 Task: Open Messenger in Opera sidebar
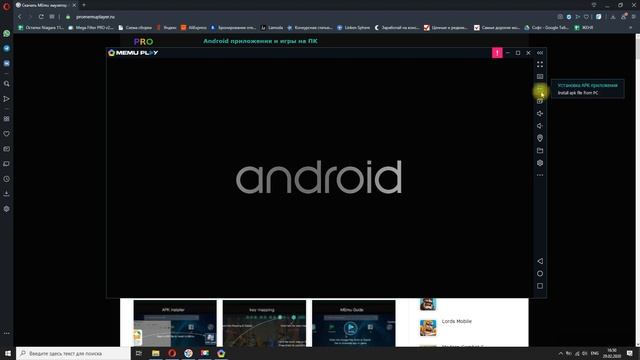click(x=7, y=48)
